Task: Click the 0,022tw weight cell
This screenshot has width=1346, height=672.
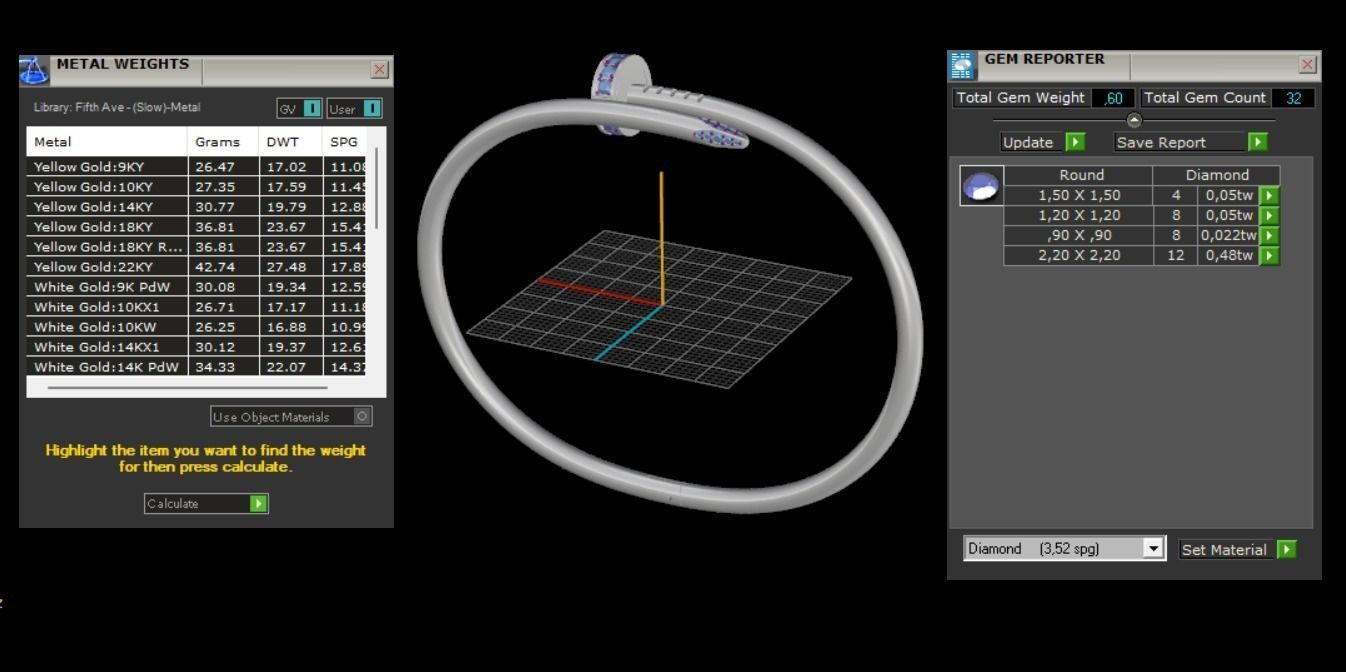Action: click(1228, 236)
